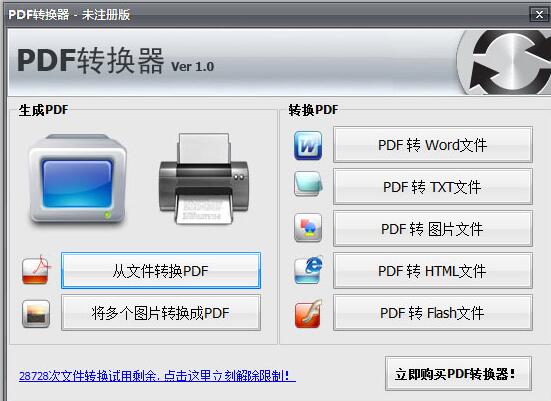Click the 从文件转换PDF button
The image size is (551, 401).
tap(161, 271)
